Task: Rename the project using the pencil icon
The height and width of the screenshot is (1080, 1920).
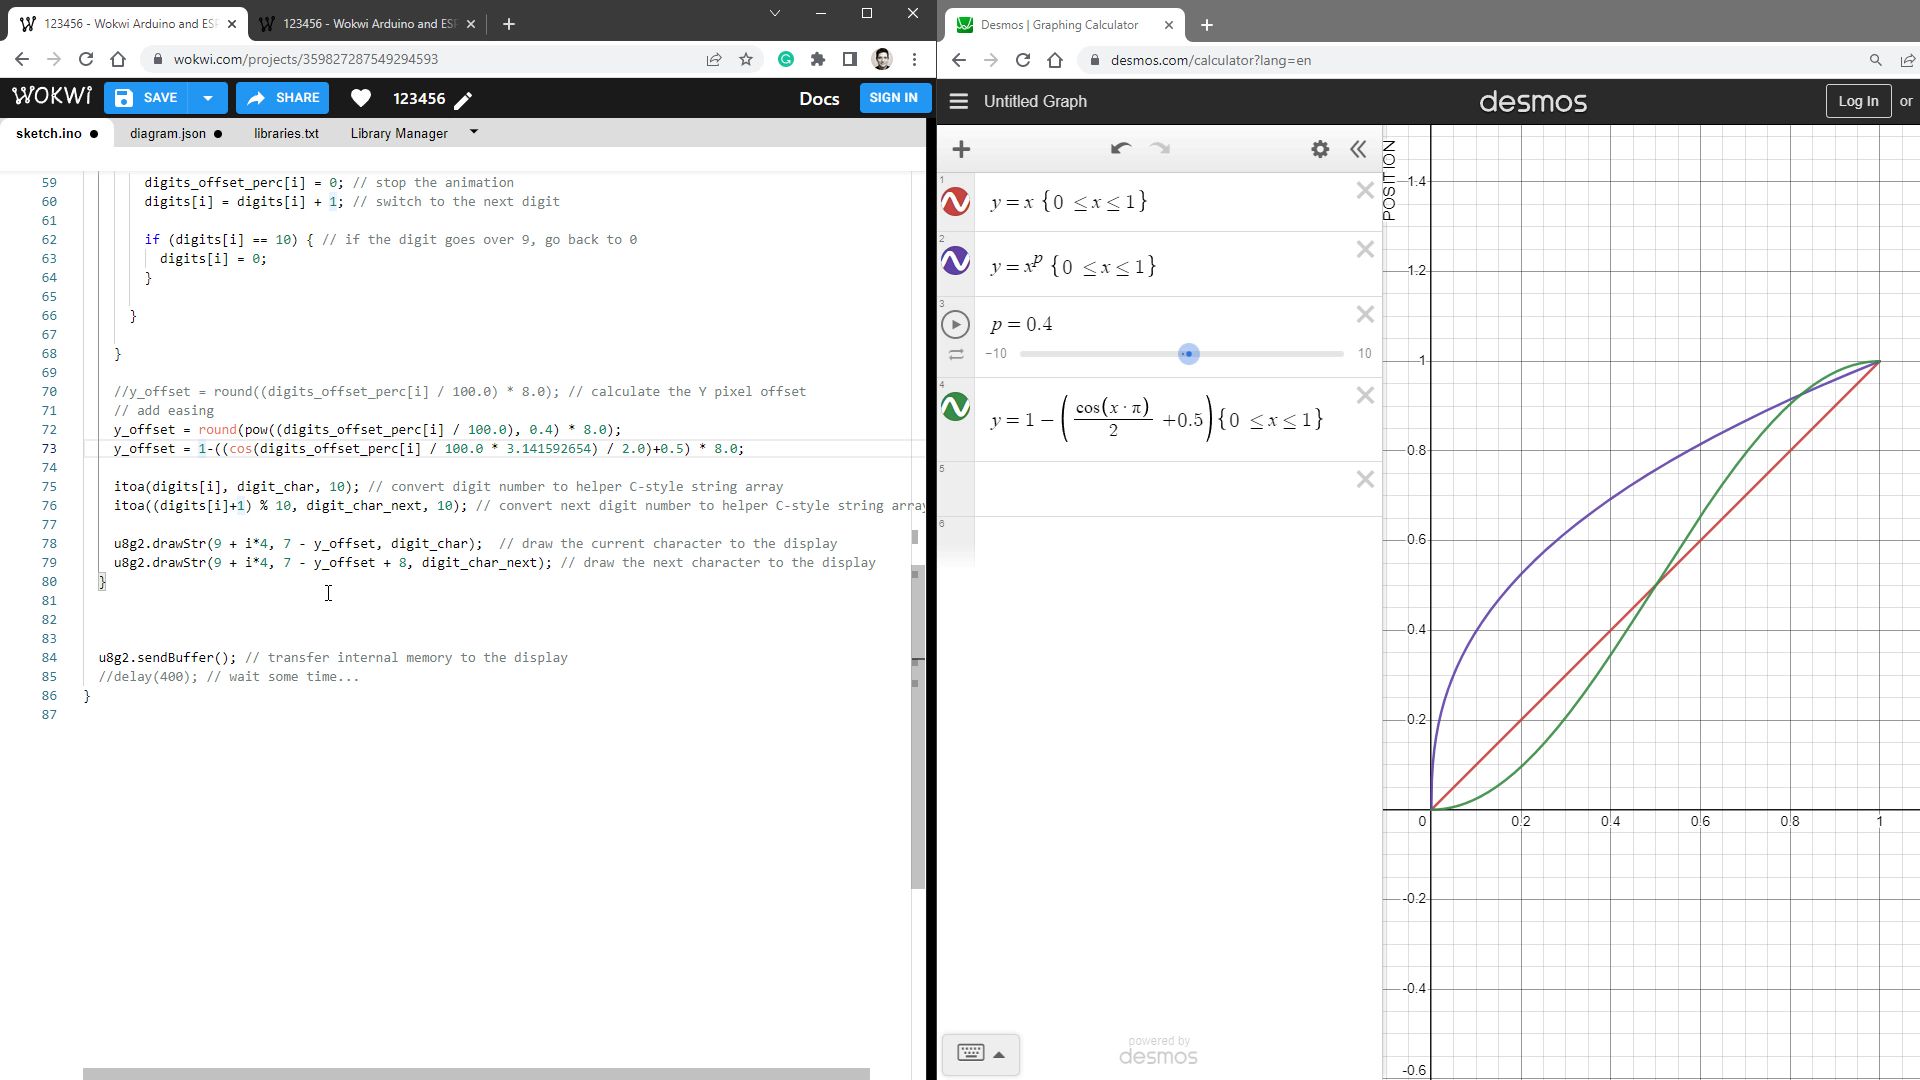Action: [463, 99]
